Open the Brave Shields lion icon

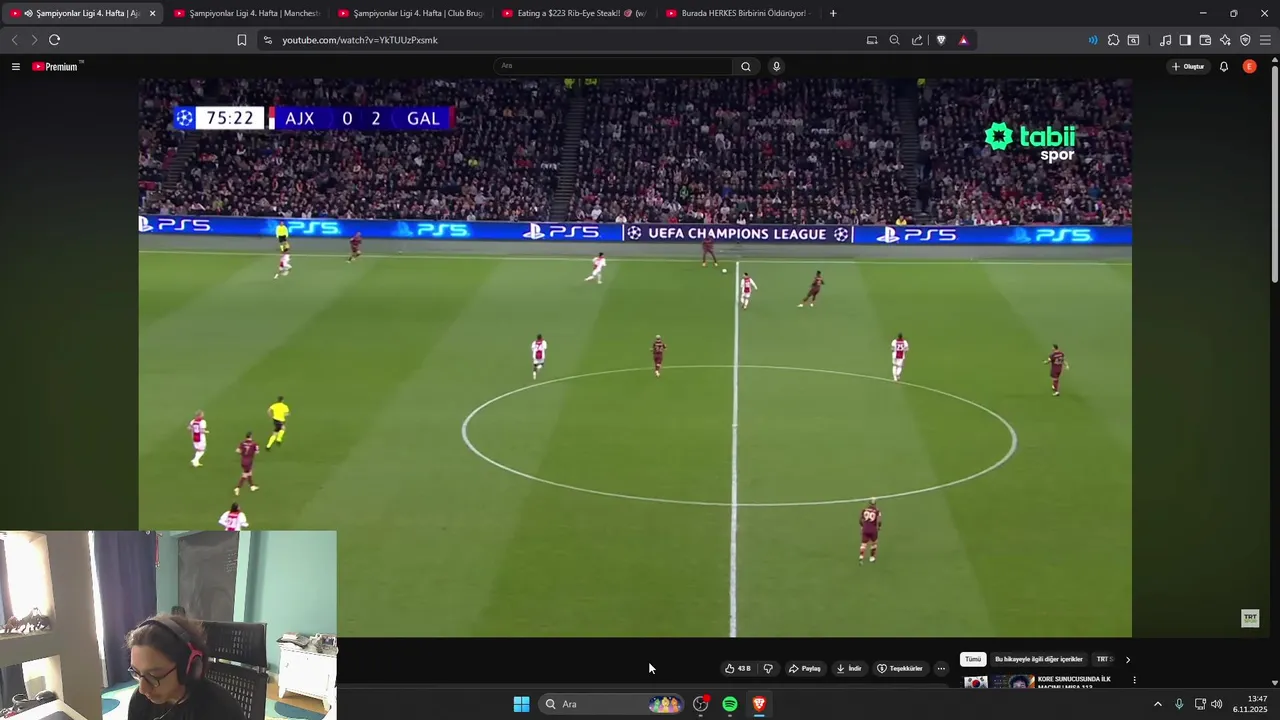pos(941,40)
